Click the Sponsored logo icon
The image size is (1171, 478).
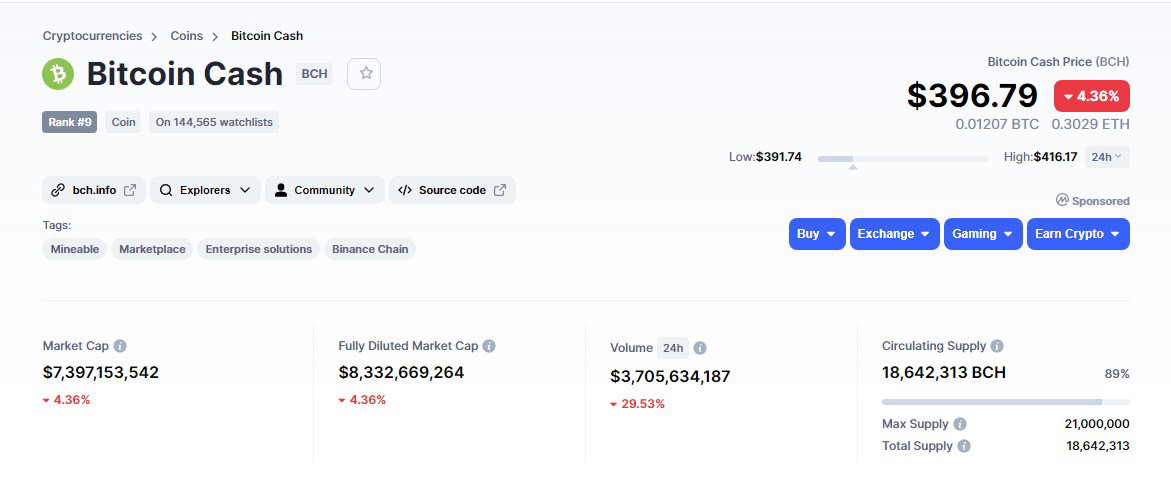[x=1062, y=200]
